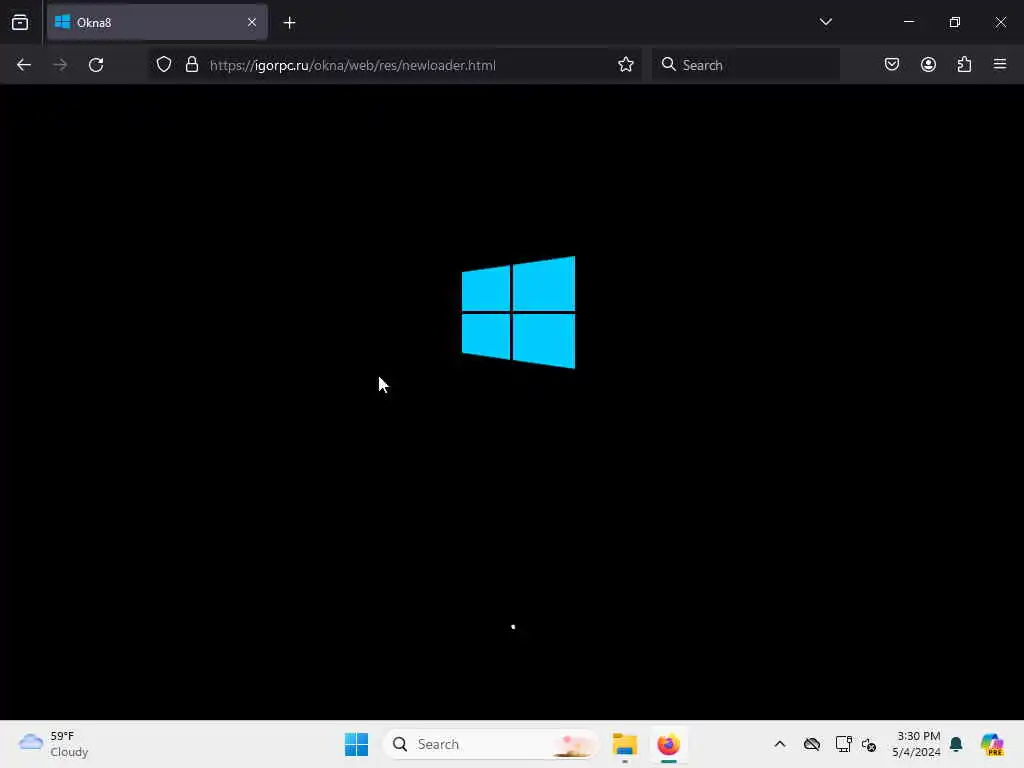Select the Okna8 browser tab
Screen dimensions: 1024x768
click(157, 22)
